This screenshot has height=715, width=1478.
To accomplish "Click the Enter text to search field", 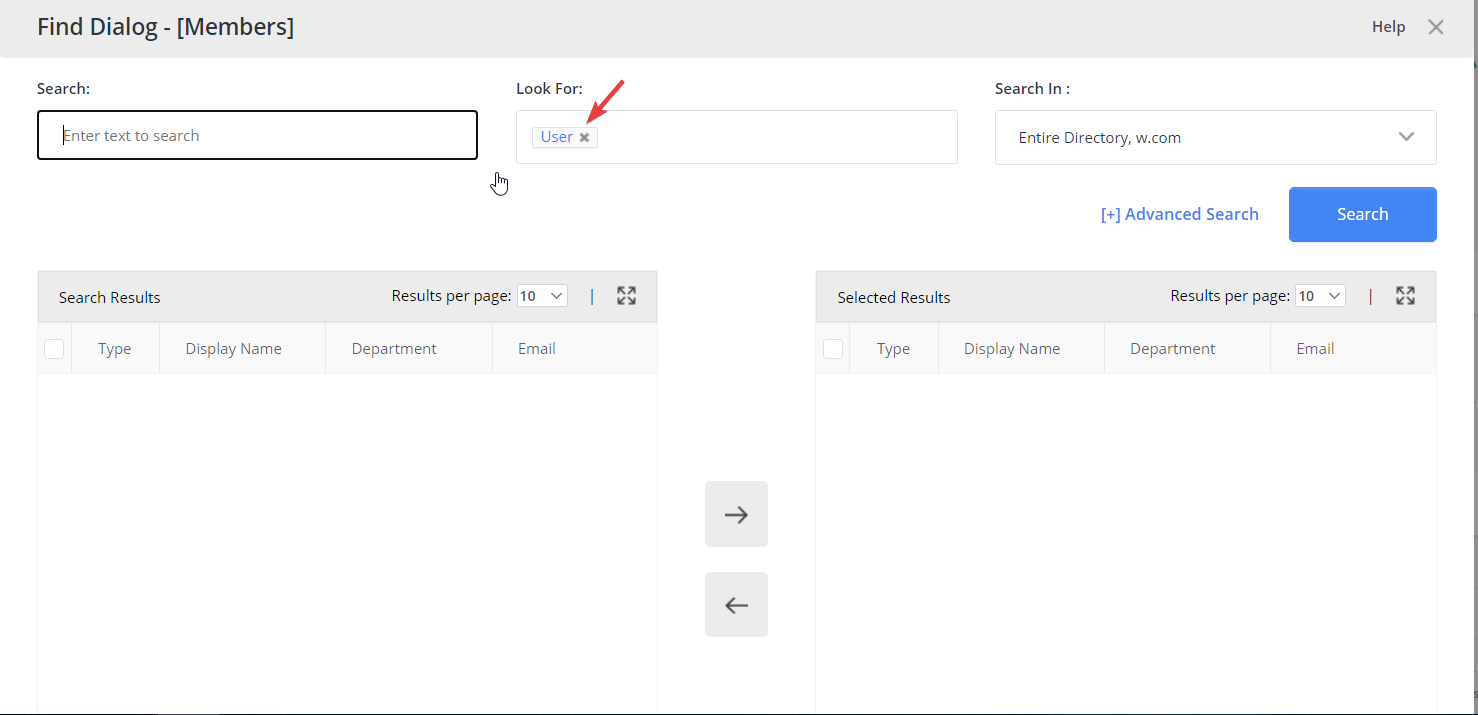I will tap(257, 134).
